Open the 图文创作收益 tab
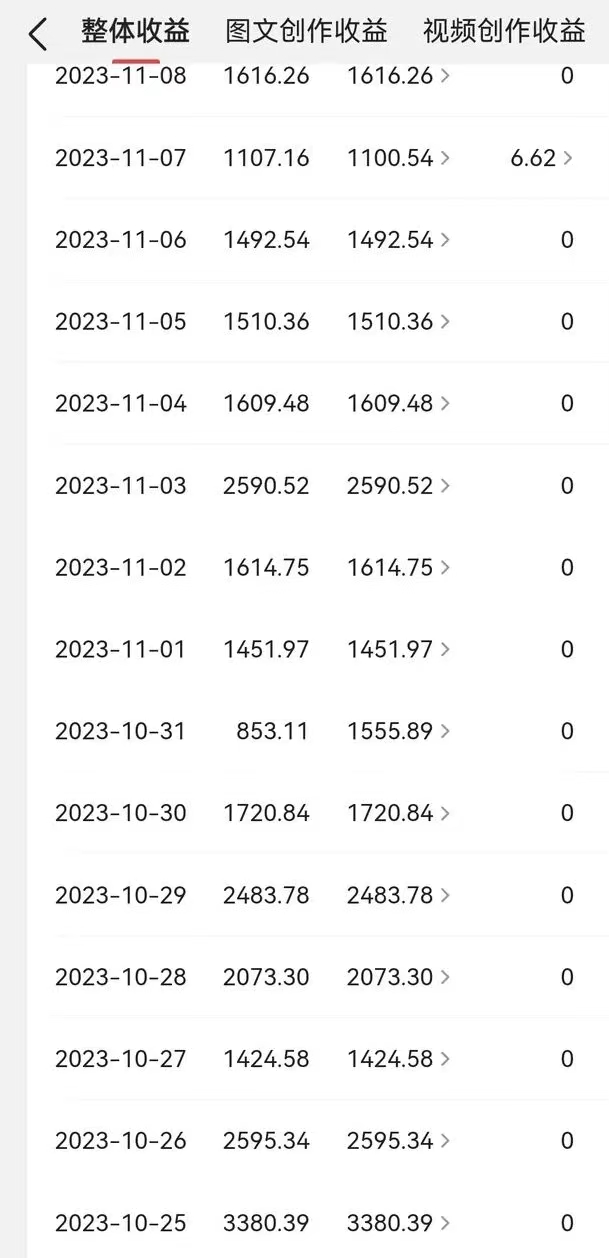The height and width of the screenshot is (1258, 609). click(x=306, y=32)
